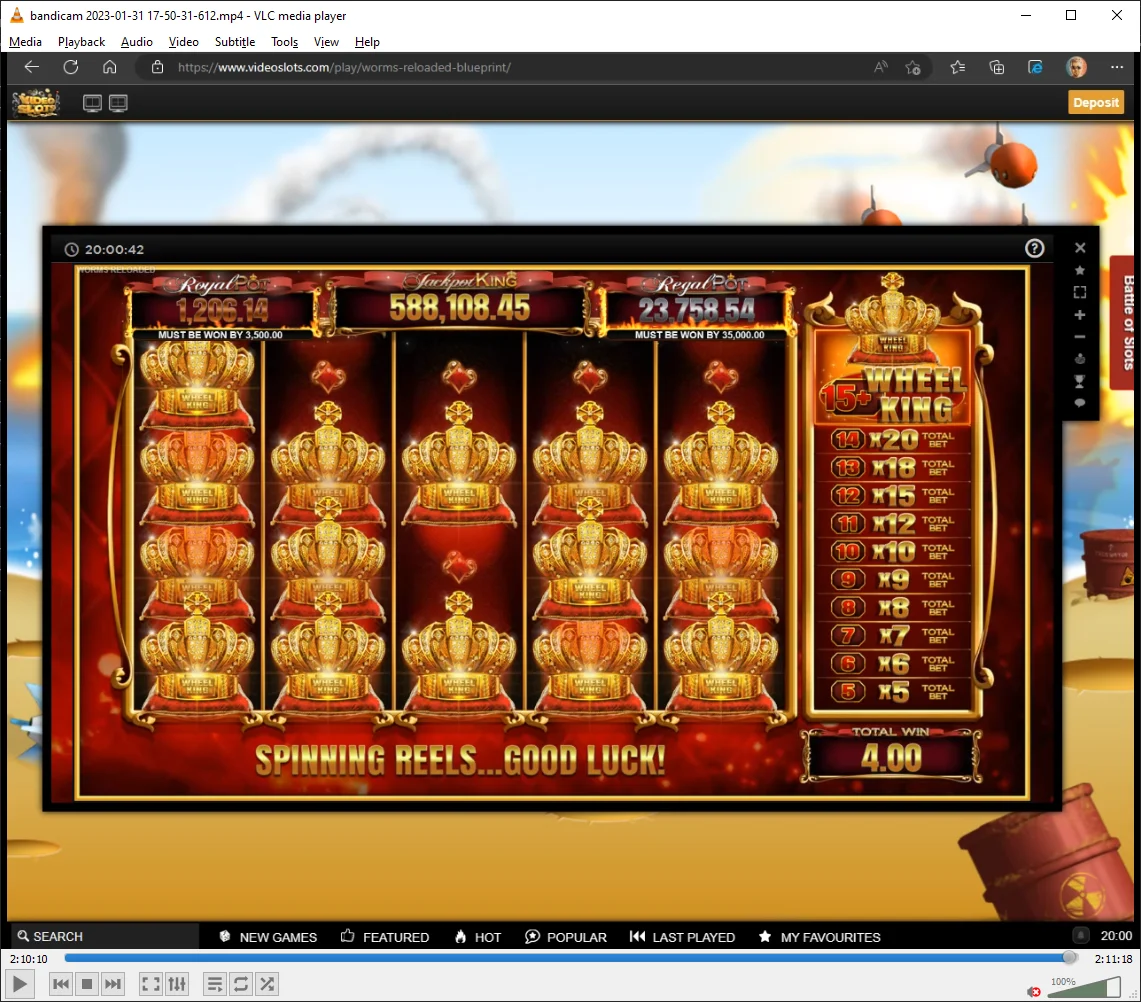The image size is (1141, 1002).
Task: Open the View menu
Action: coord(326,42)
